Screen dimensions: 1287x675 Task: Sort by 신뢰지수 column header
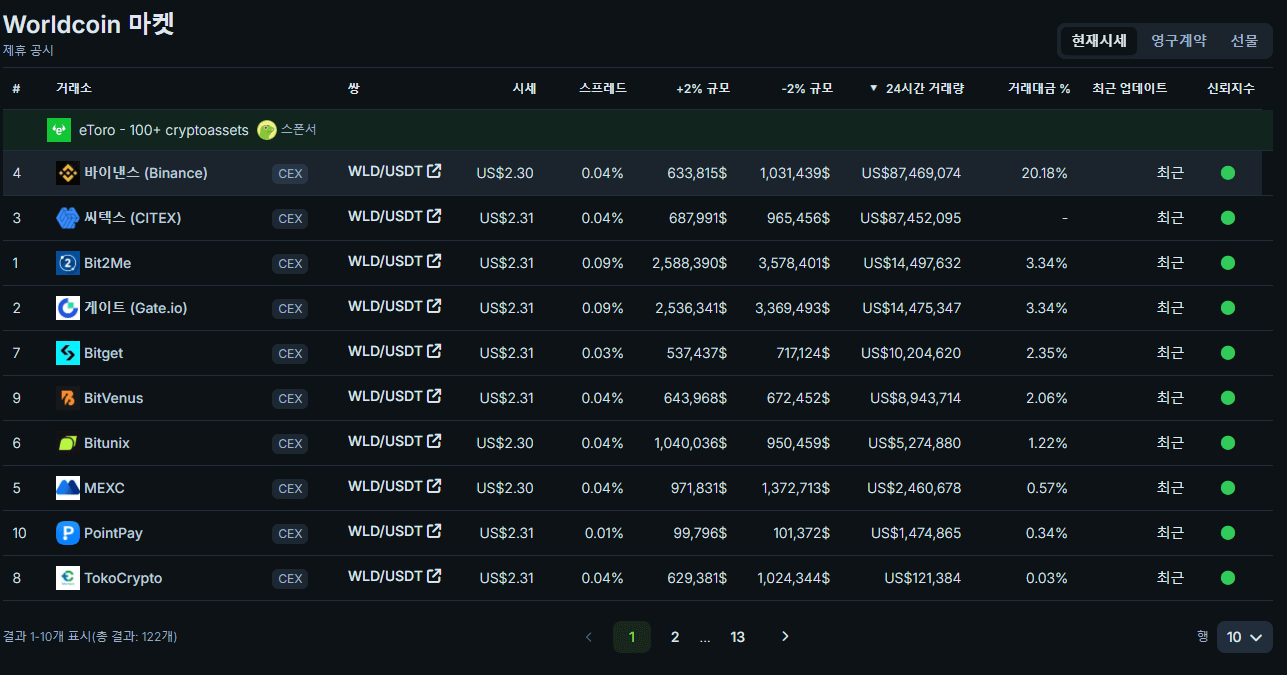tap(1231, 88)
